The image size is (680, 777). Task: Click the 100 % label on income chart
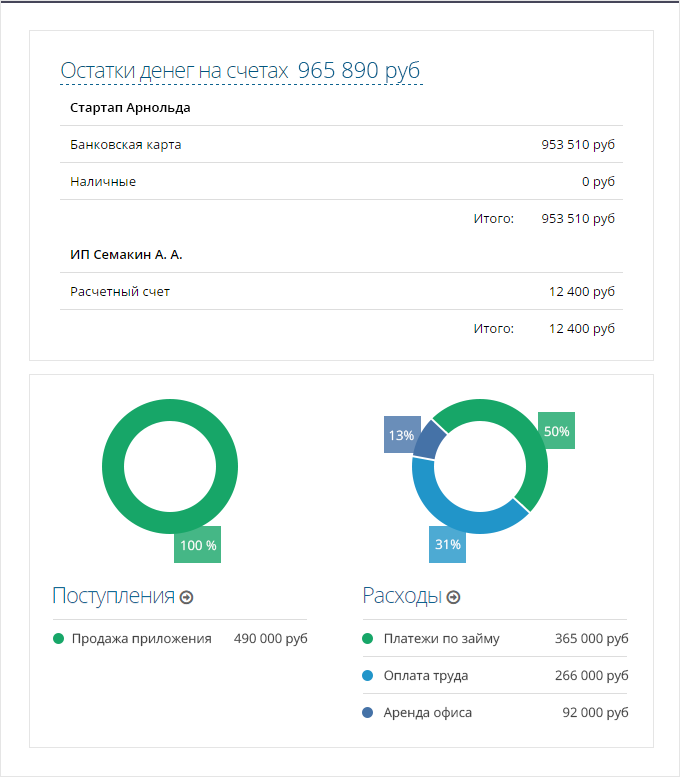(x=197, y=546)
